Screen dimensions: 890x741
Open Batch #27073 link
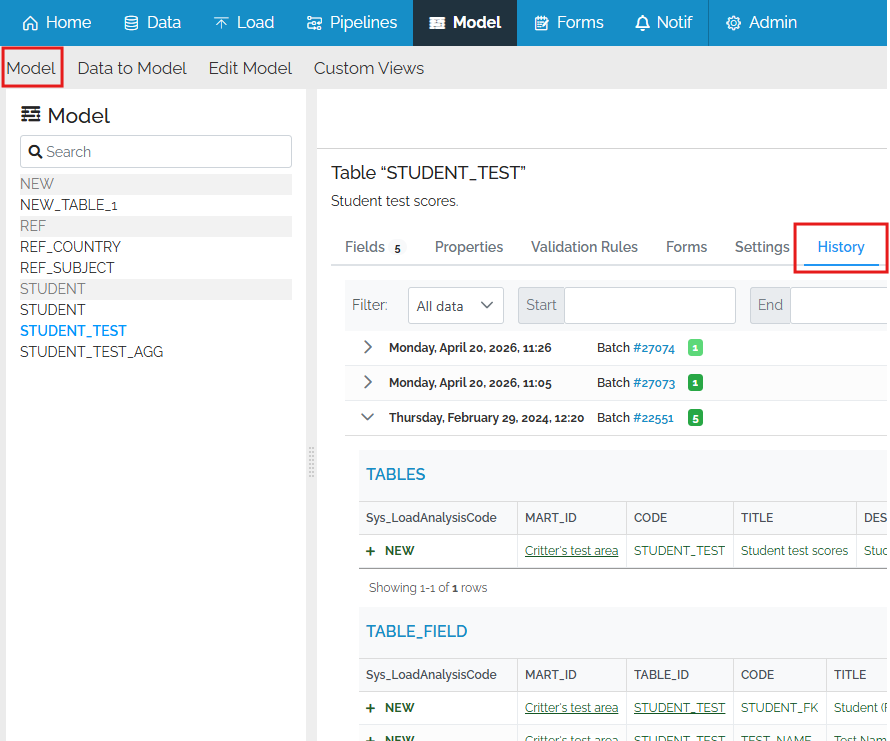654,383
